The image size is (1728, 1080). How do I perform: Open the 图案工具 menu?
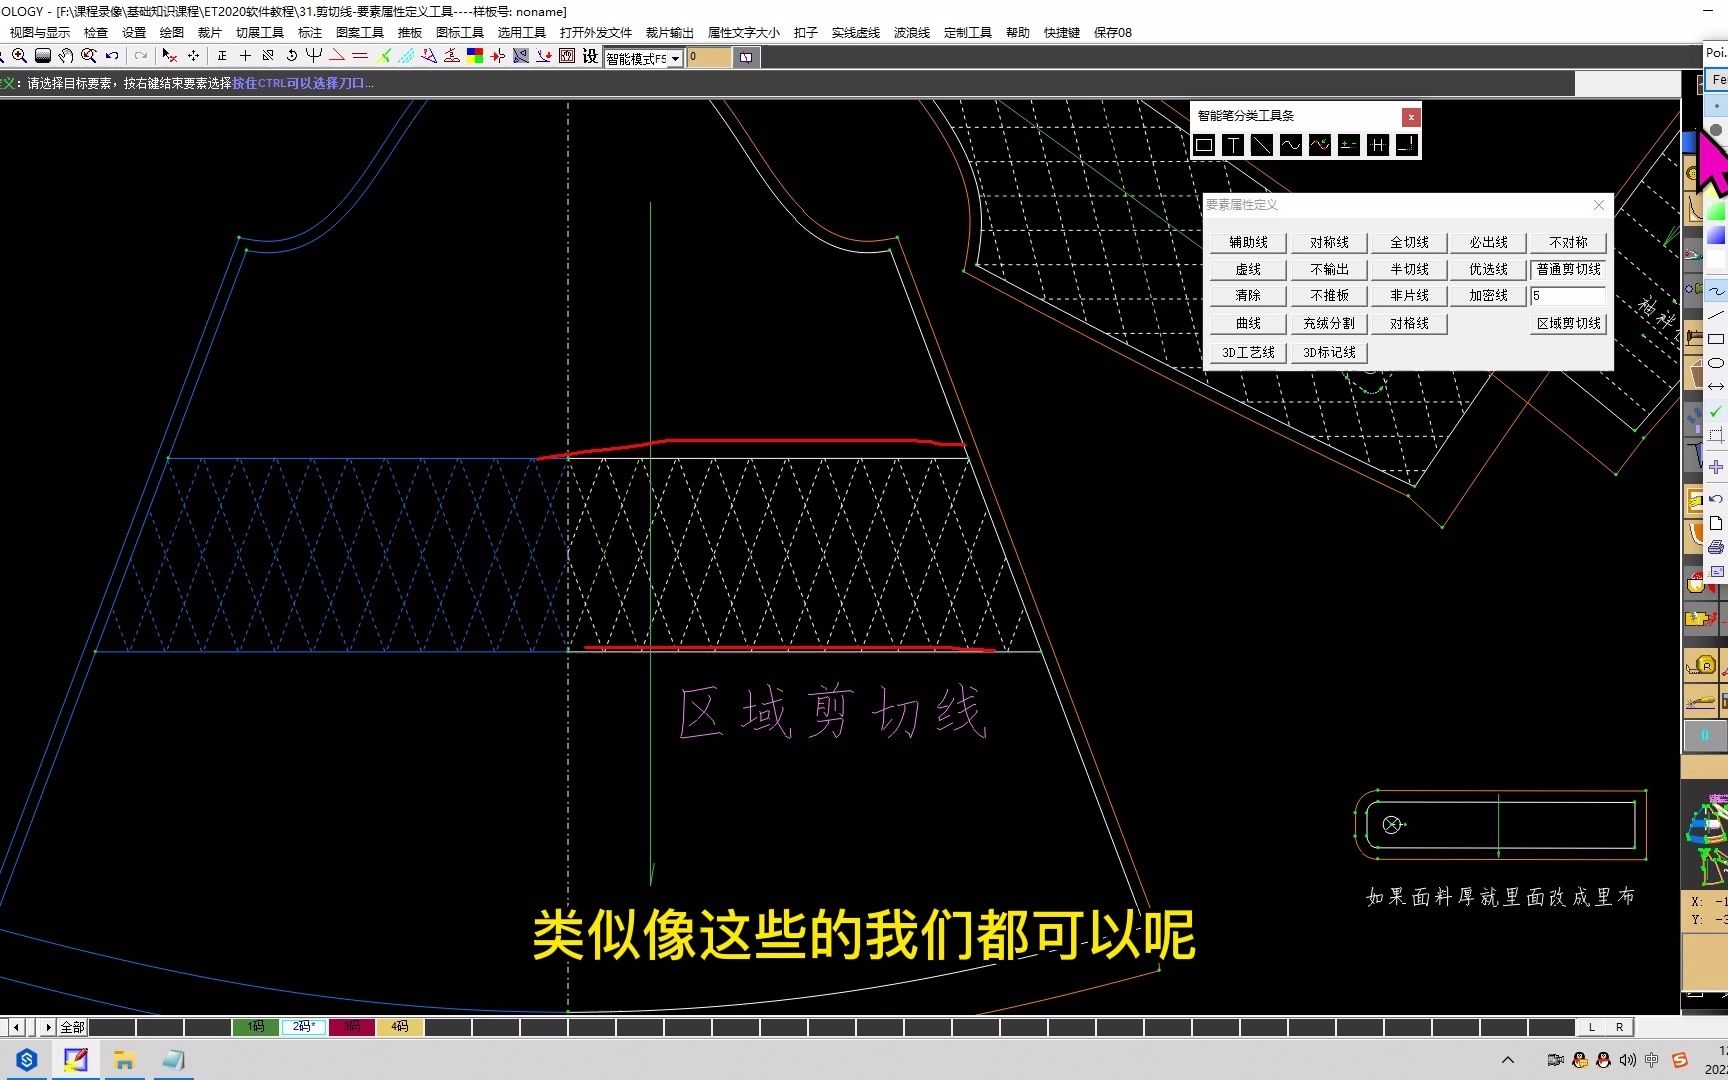(360, 33)
